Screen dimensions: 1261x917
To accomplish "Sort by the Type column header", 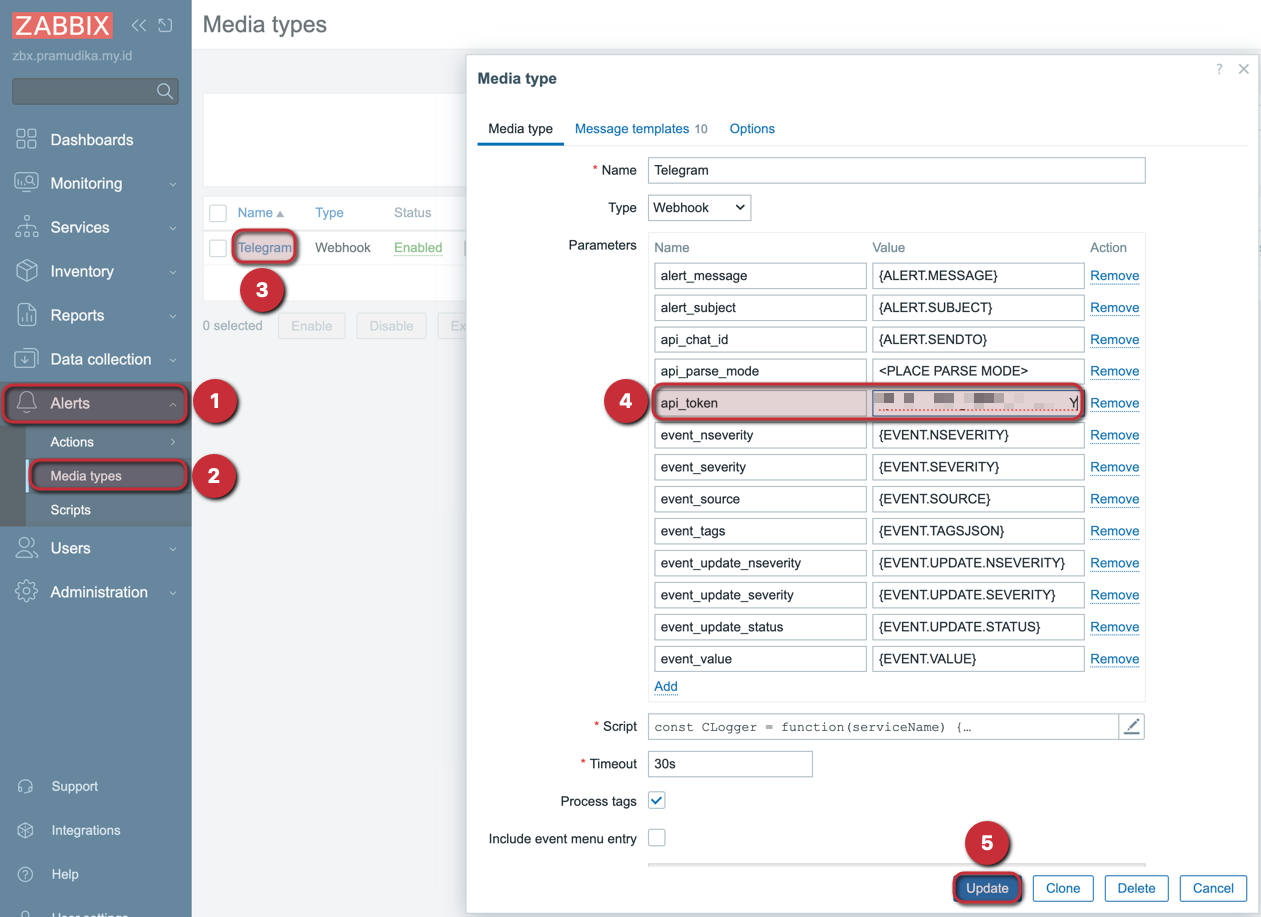I will point(329,213).
